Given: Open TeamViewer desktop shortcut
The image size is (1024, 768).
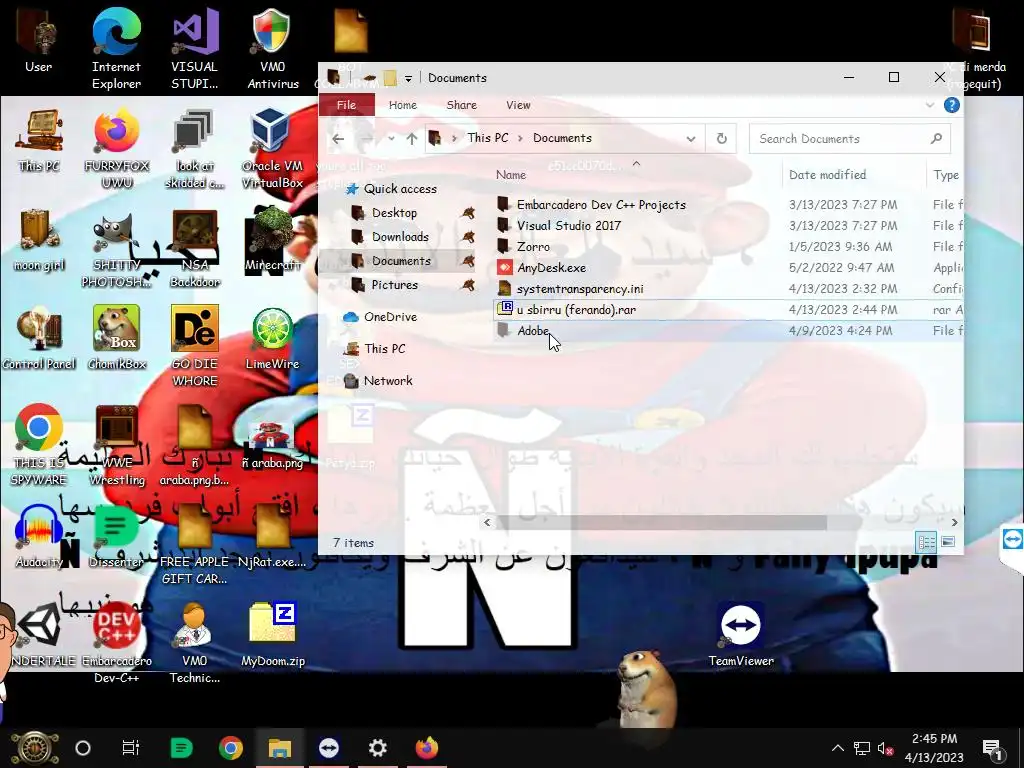Looking at the screenshot, I should (x=741, y=635).
